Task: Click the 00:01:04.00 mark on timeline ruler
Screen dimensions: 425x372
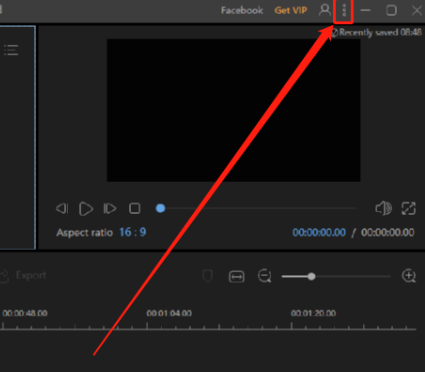Action: point(169,313)
